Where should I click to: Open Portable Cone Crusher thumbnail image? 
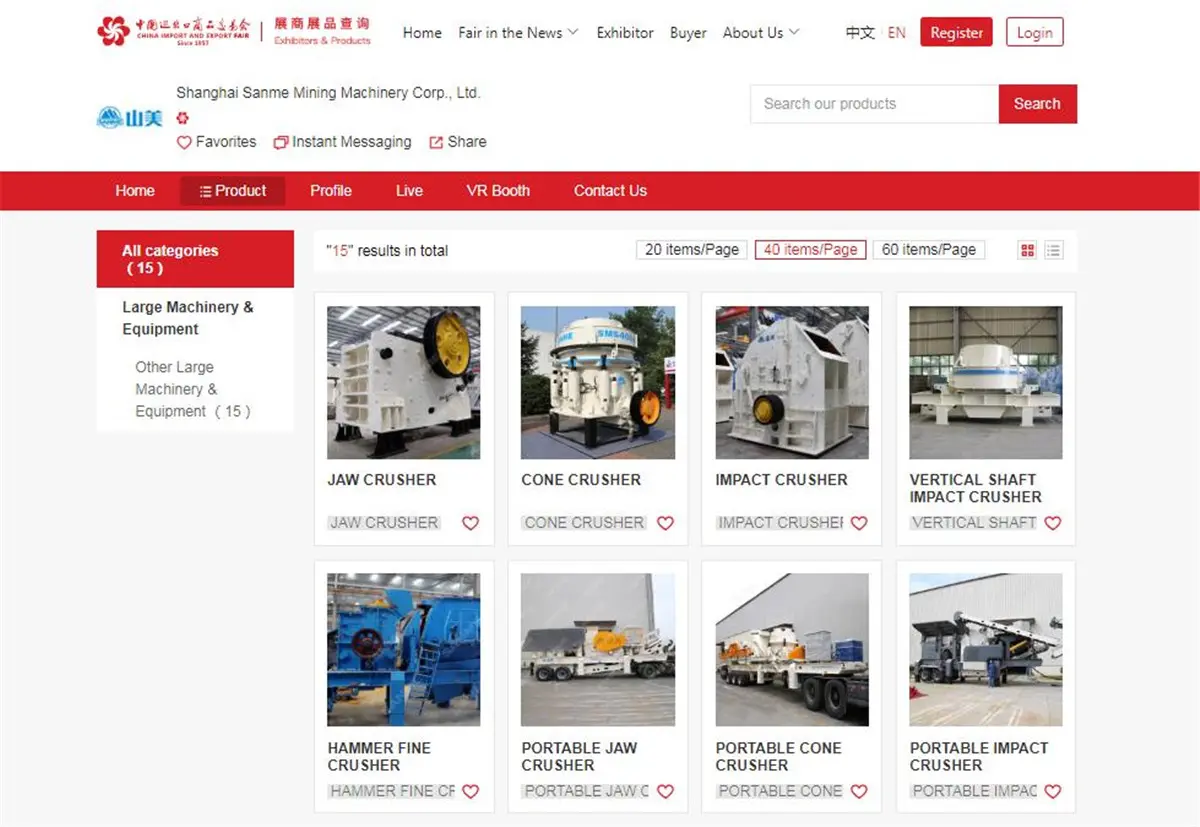[792, 649]
